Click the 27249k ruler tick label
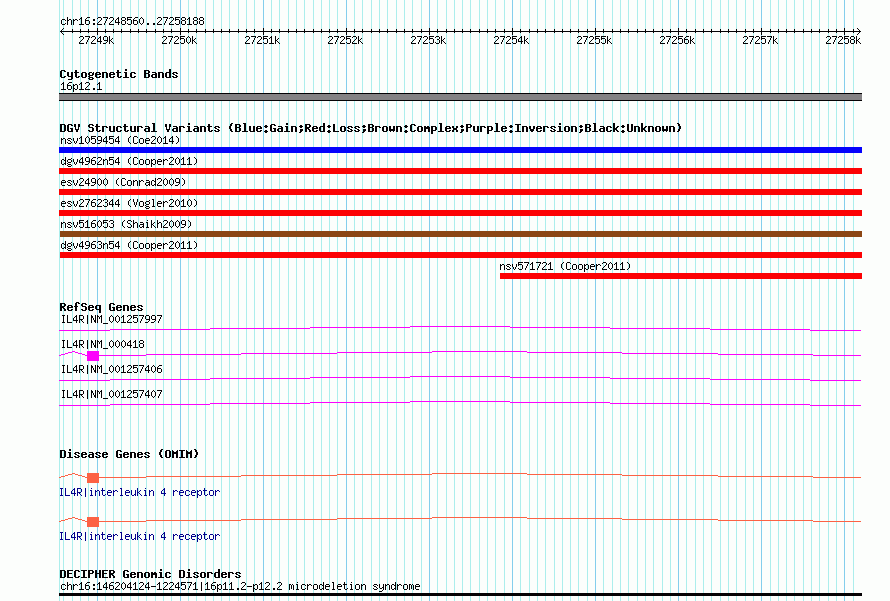Screen dimensions: 890x601 pyautogui.click(x=96, y=40)
